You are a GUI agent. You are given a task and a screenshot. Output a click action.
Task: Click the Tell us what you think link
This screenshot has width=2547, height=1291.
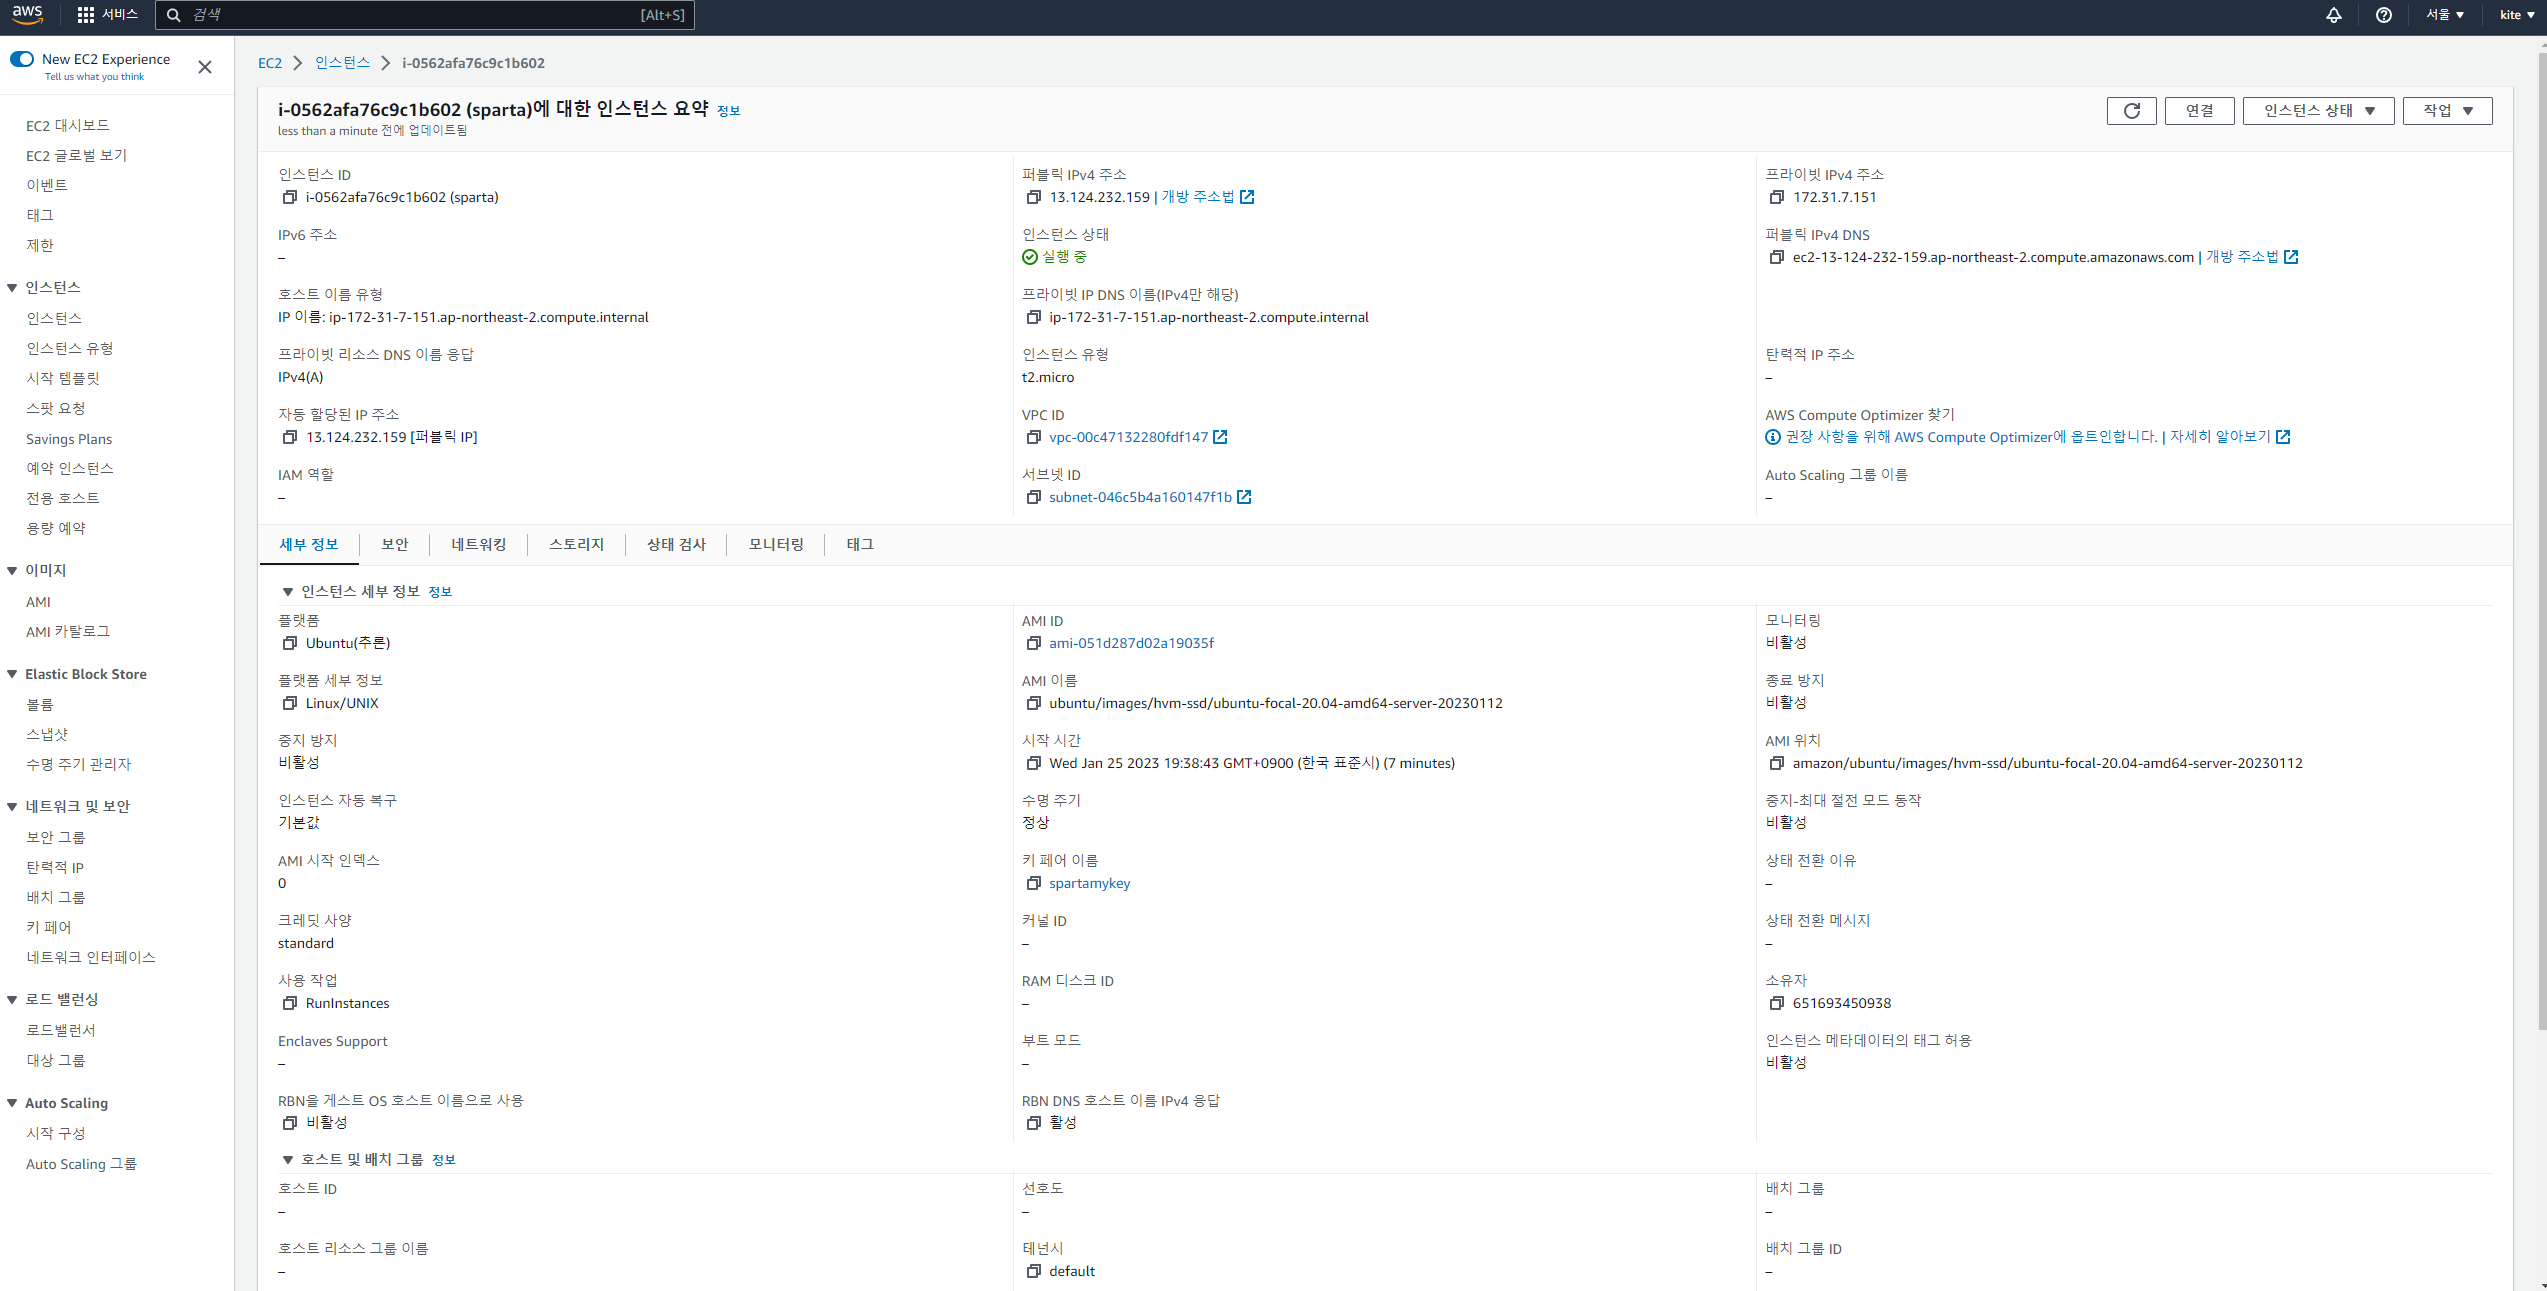click(x=94, y=77)
